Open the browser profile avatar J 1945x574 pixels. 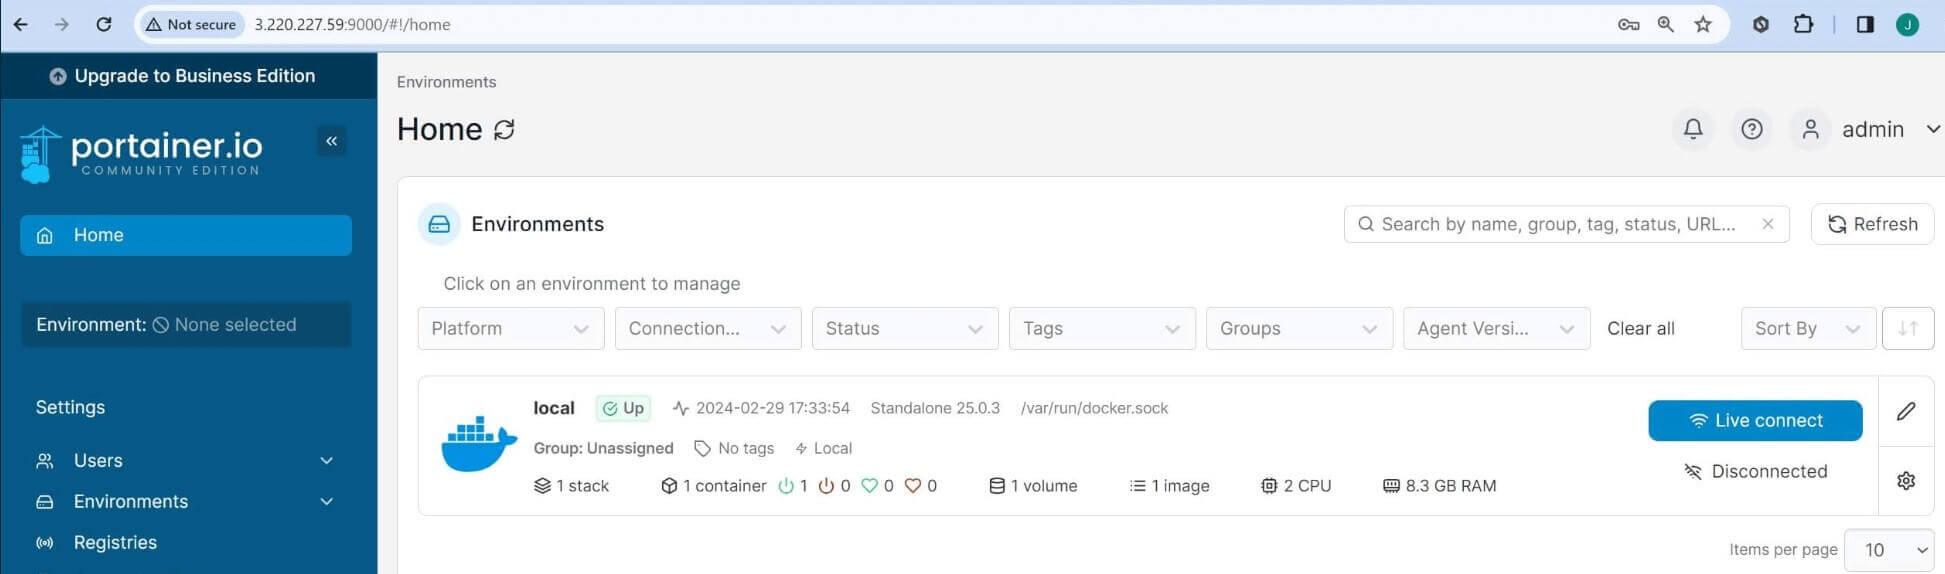click(1907, 24)
